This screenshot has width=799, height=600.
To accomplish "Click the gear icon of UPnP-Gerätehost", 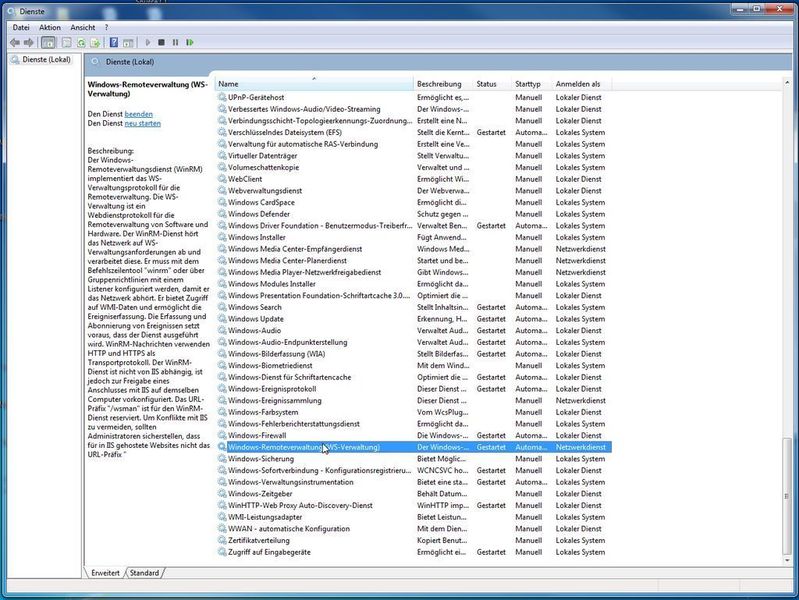I will click(x=222, y=97).
